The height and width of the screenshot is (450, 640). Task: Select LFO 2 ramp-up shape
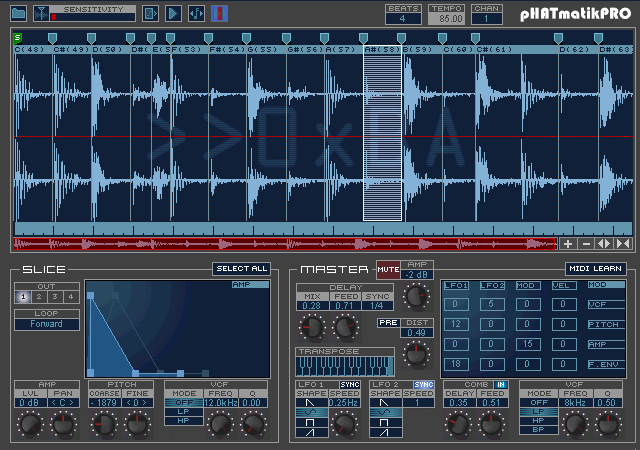click(386, 432)
